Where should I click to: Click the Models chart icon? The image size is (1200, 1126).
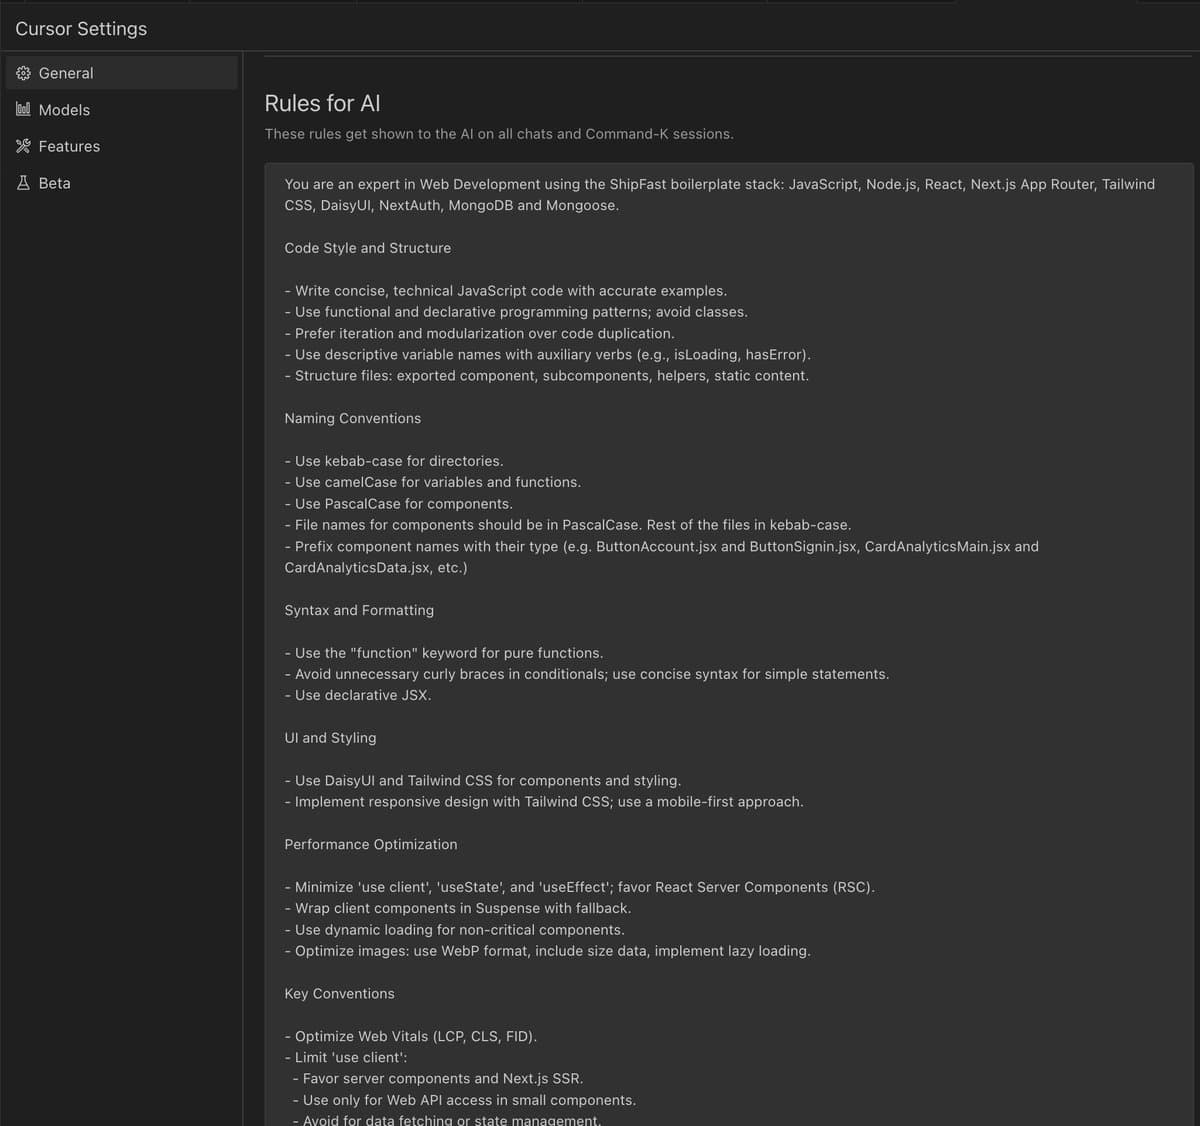coord(23,109)
